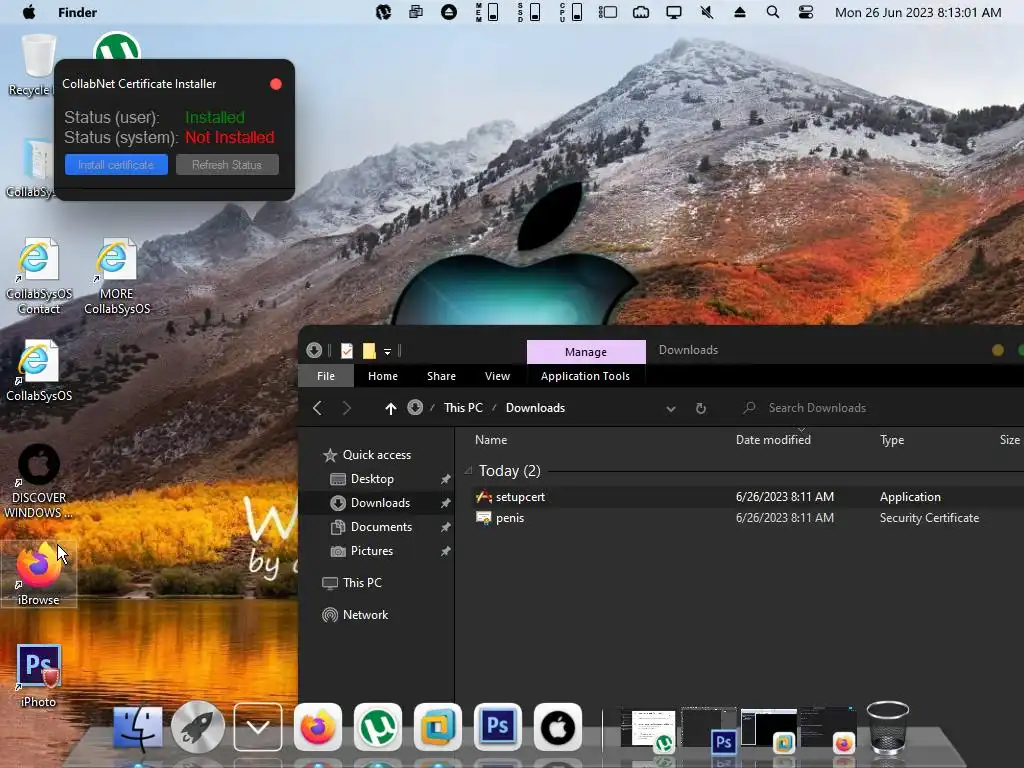Image resolution: width=1024 pixels, height=768 pixels.
Task: Click the muted speaker icon in menu bar
Action: click(706, 12)
